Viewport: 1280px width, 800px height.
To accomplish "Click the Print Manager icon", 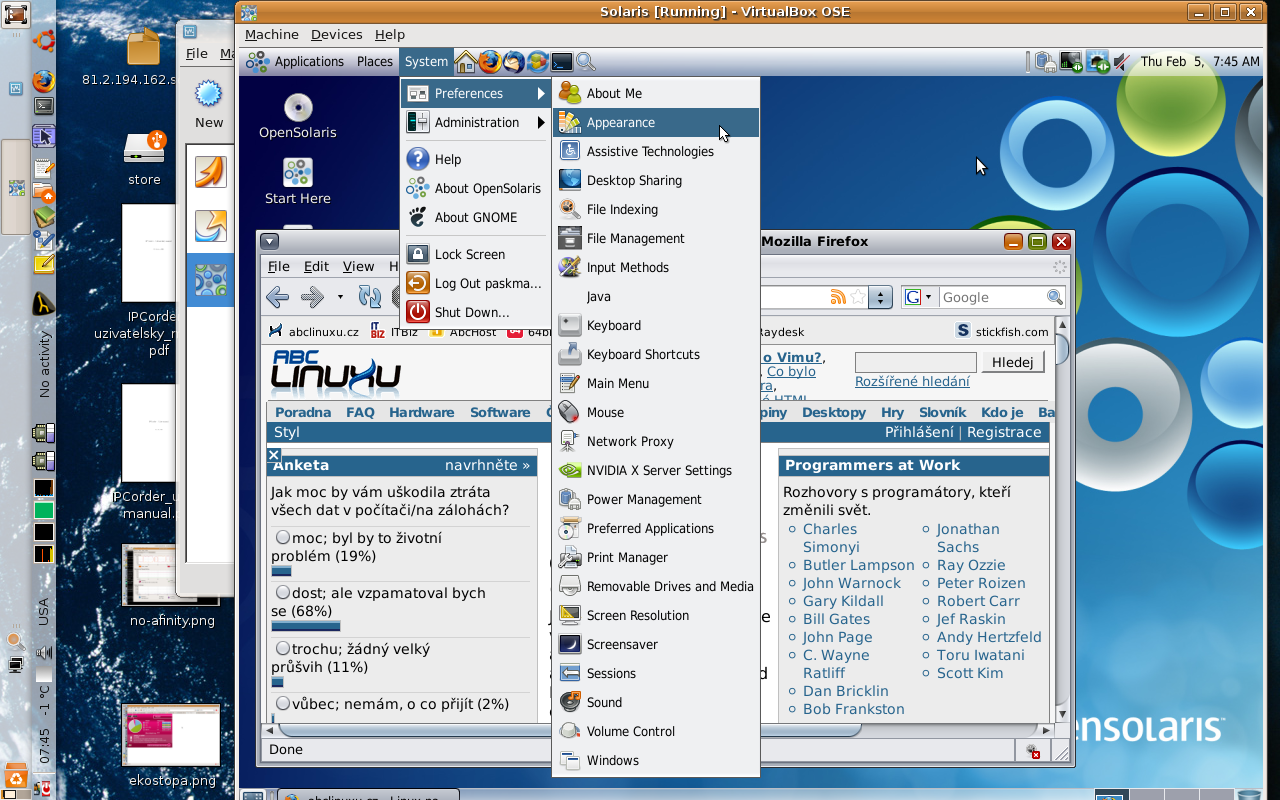I will coord(569,557).
